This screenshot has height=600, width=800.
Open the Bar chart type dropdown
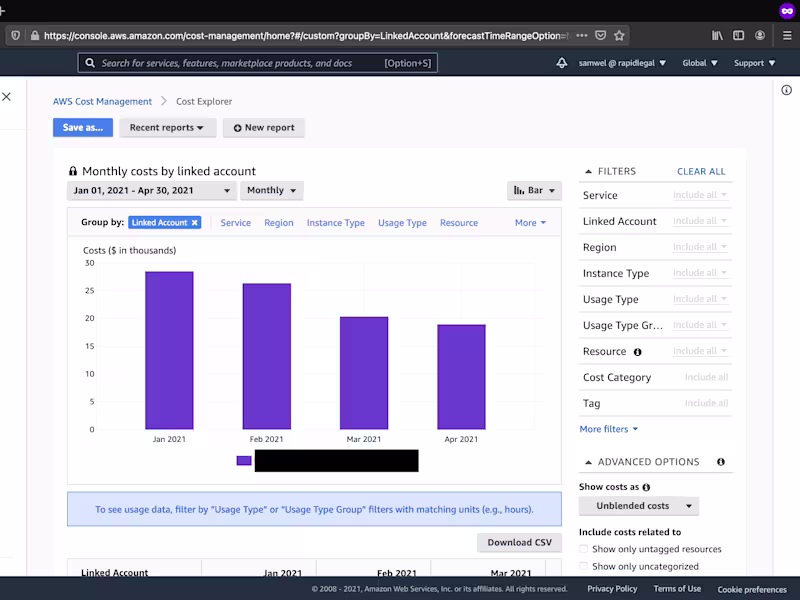pos(534,190)
